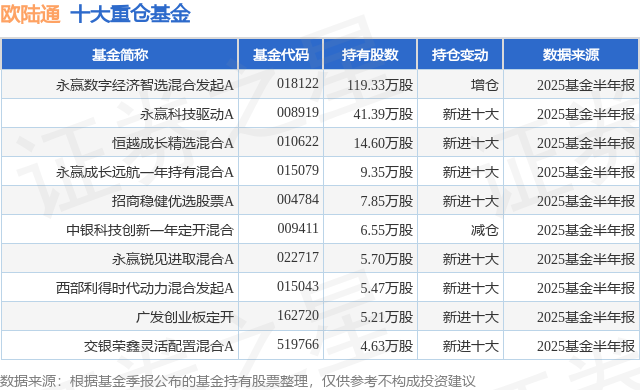Click the 119.33万股 holdings cell
Image resolution: width=640 pixels, height=390 pixels.
(x=380, y=85)
